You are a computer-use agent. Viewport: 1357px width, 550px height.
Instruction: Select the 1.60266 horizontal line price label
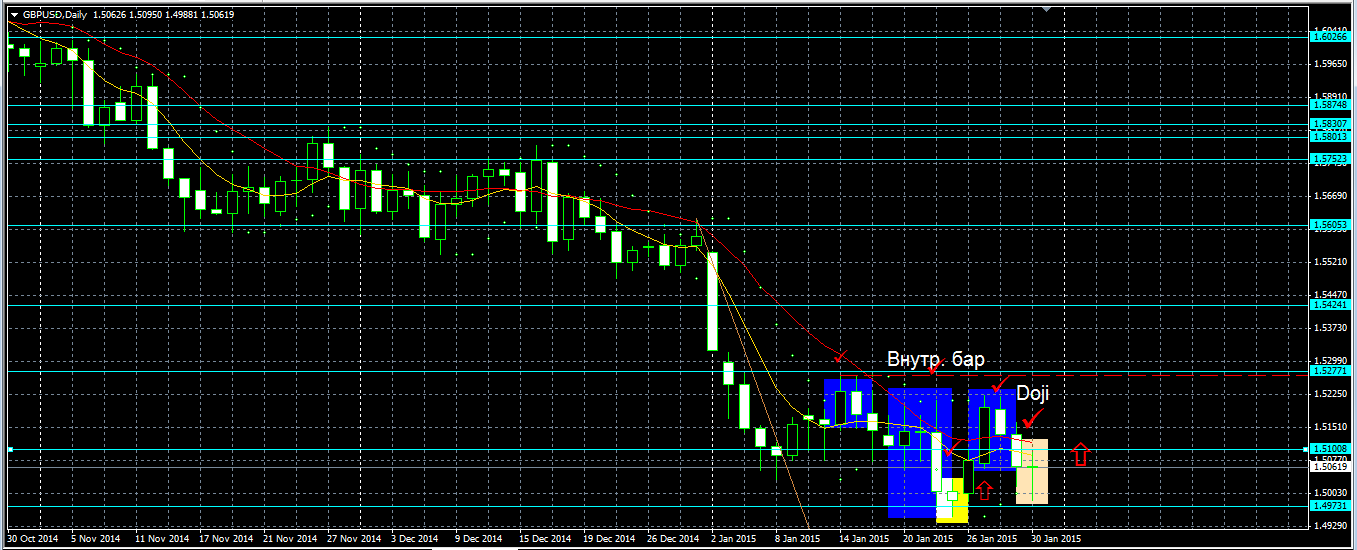coord(1331,37)
